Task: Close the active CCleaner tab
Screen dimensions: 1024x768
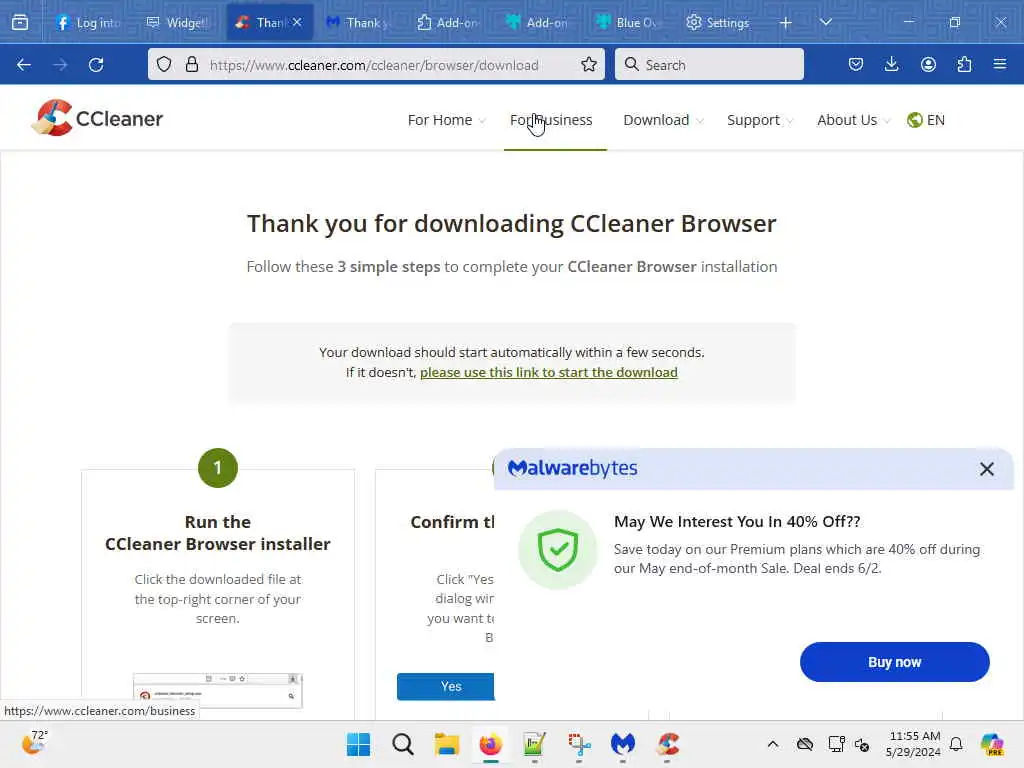Action: [297, 22]
